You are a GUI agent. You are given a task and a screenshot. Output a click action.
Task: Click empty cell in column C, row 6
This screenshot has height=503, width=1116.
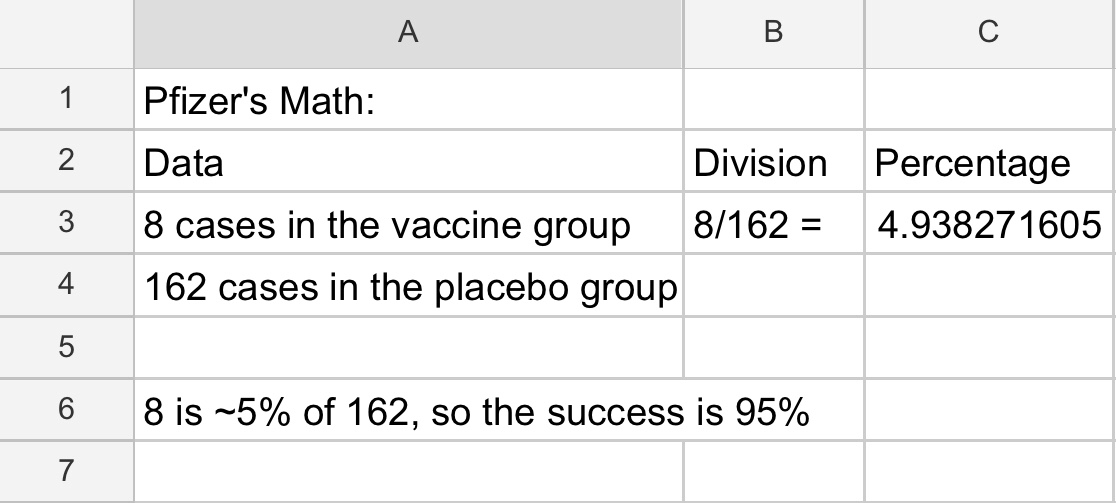click(988, 409)
